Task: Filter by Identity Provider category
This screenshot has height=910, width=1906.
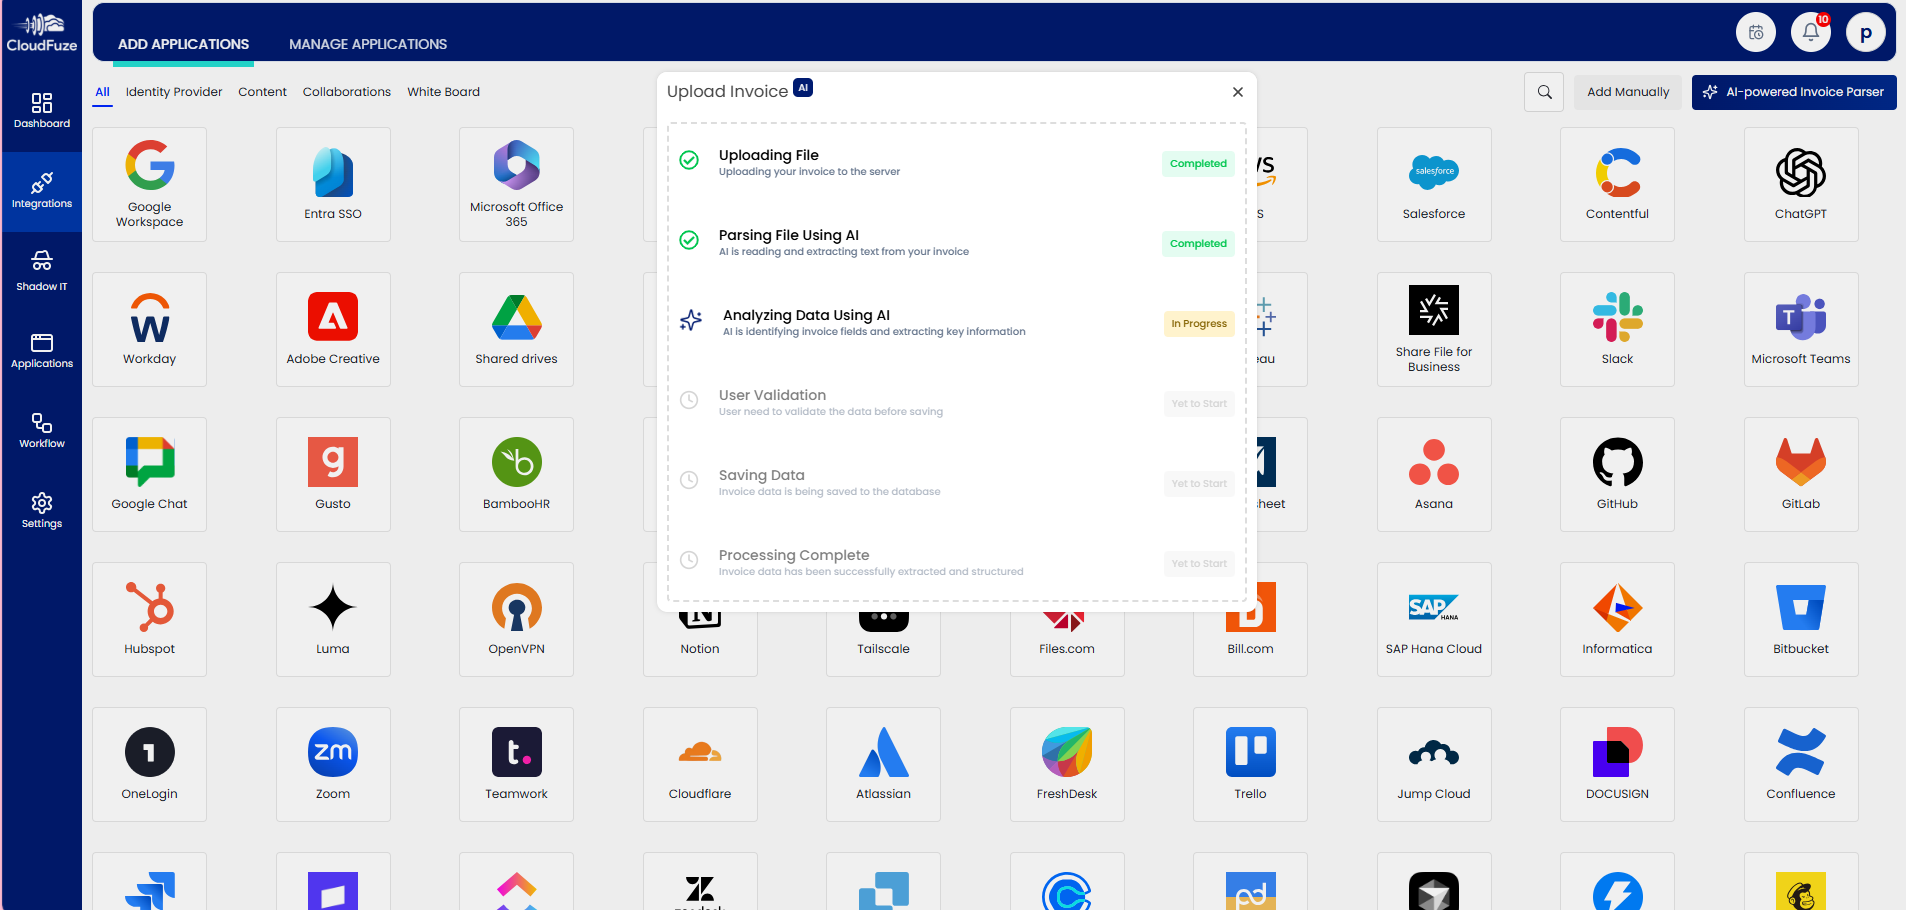Action: pos(174,92)
